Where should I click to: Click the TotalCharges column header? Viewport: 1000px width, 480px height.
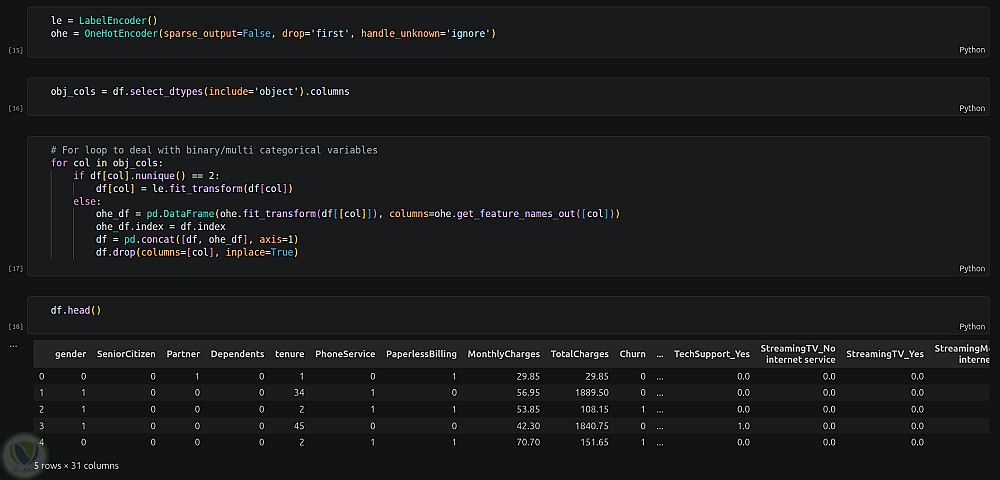(579, 354)
